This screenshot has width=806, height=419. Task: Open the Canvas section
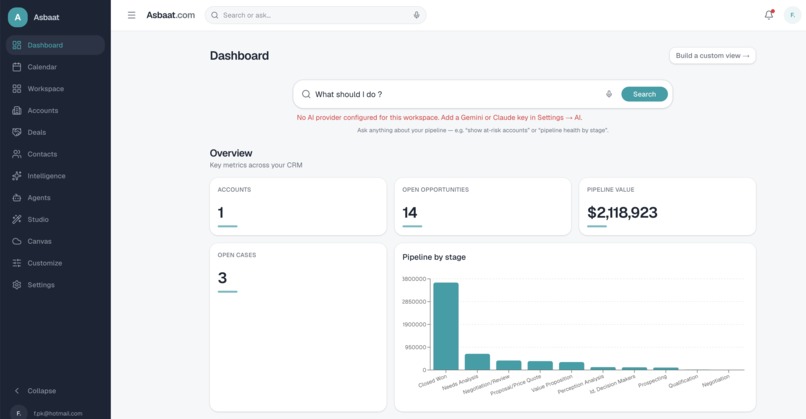(56, 241)
